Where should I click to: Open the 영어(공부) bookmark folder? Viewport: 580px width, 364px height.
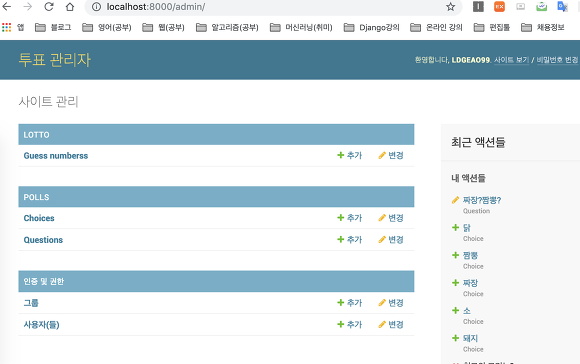pyautogui.click(x=107, y=27)
